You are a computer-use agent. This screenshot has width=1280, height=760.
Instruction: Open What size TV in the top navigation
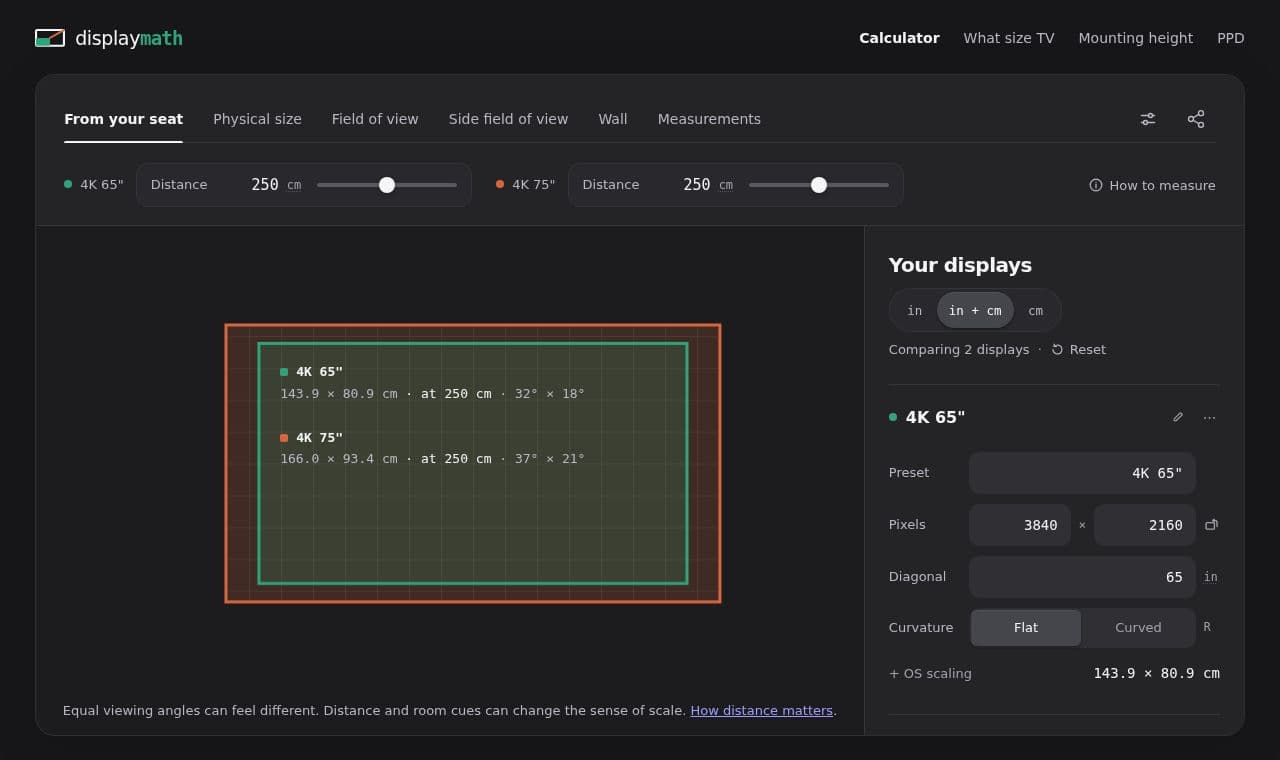pyautogui.click(x=1009, y=38)
